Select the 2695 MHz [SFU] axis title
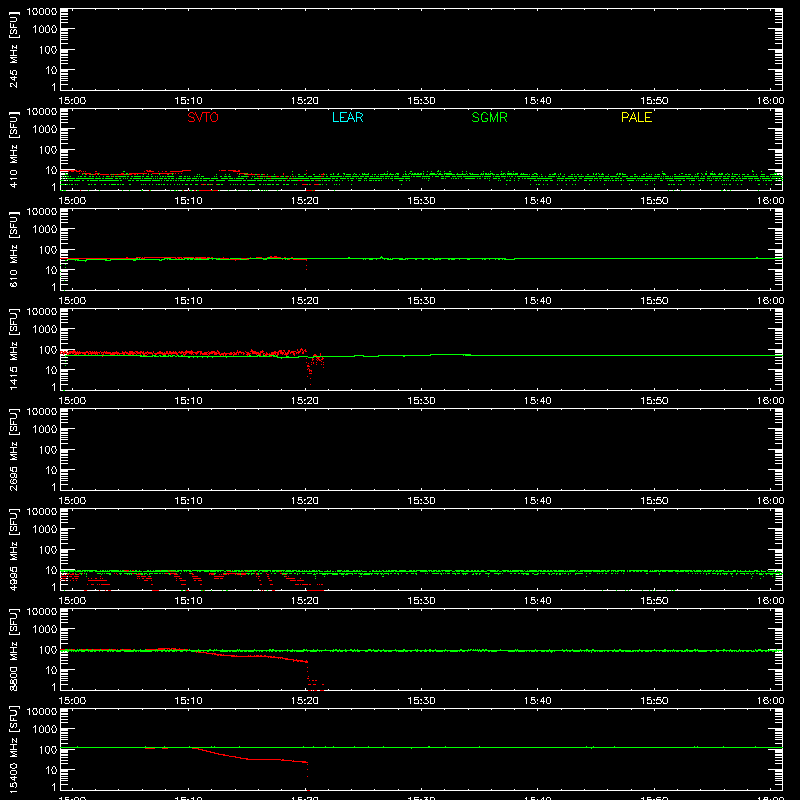This screenshot has width=800, height=800. coord(13,449)
